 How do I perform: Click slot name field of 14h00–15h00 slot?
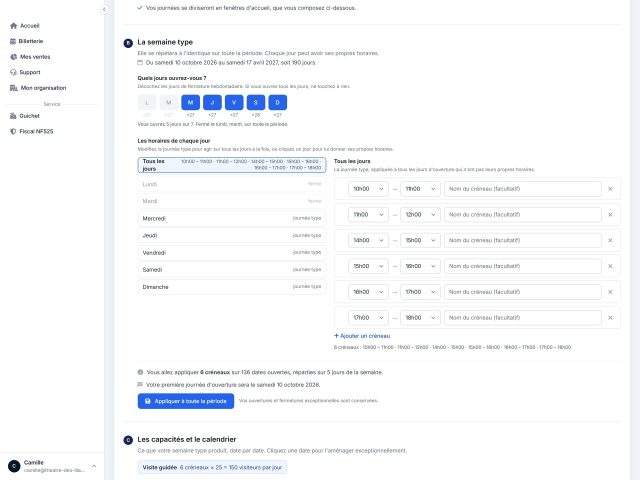point(522,240)
